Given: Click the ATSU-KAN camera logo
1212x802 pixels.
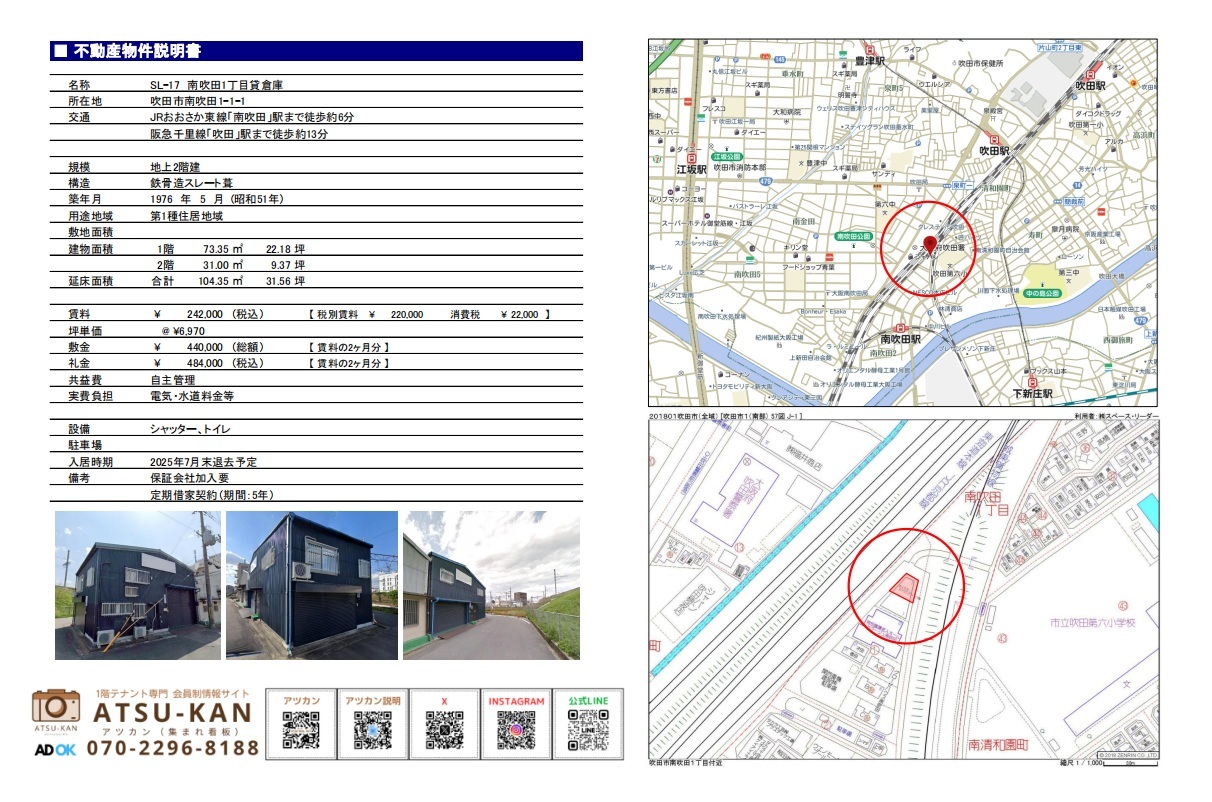Looking at the screenshot, I should (x=55, y=712).
